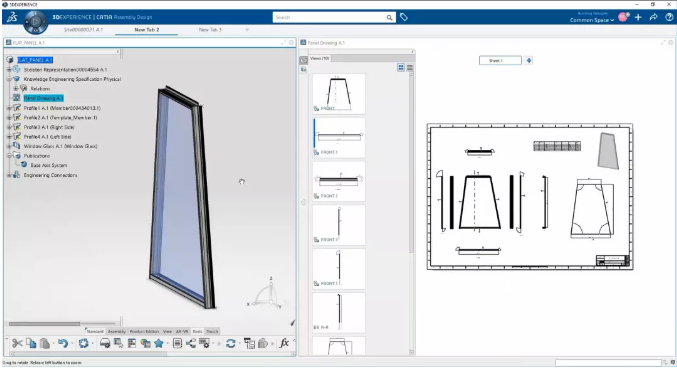Click the Undo arrow icon
Screen dimensions: 677x369
(63, 343)
